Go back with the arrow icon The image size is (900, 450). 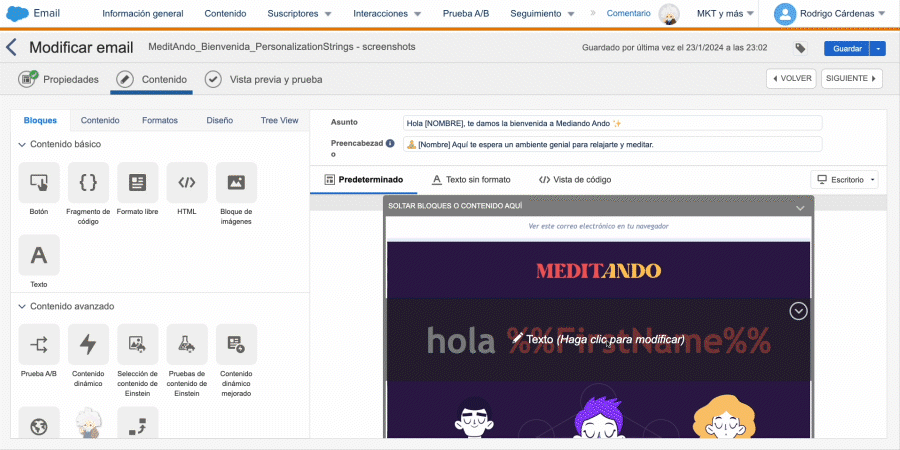click(12, 48)
